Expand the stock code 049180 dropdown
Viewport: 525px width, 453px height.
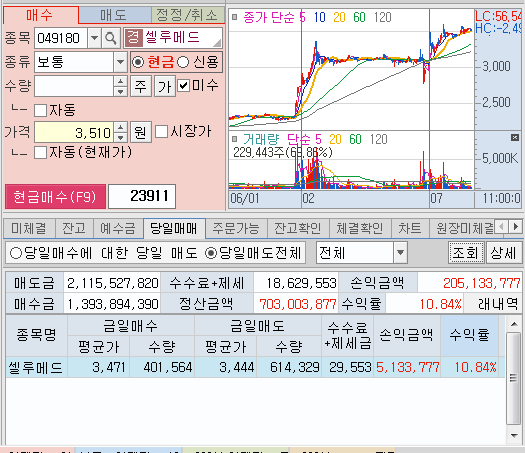(94, 38)
